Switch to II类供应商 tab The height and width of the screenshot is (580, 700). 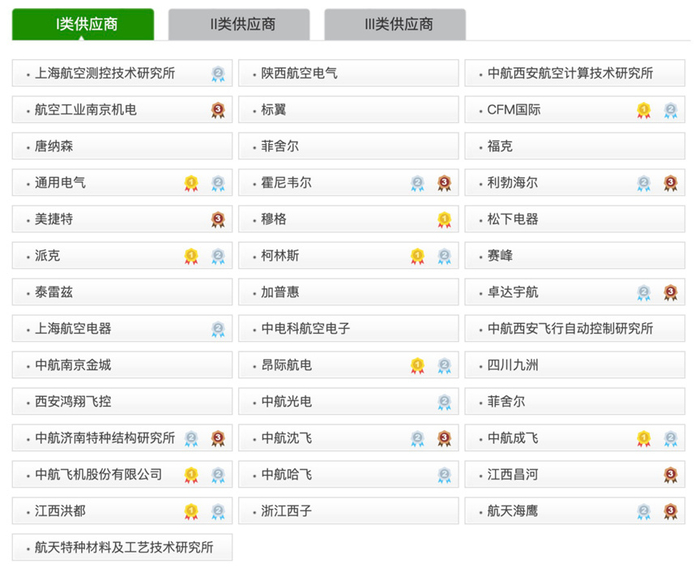point(238,24)
